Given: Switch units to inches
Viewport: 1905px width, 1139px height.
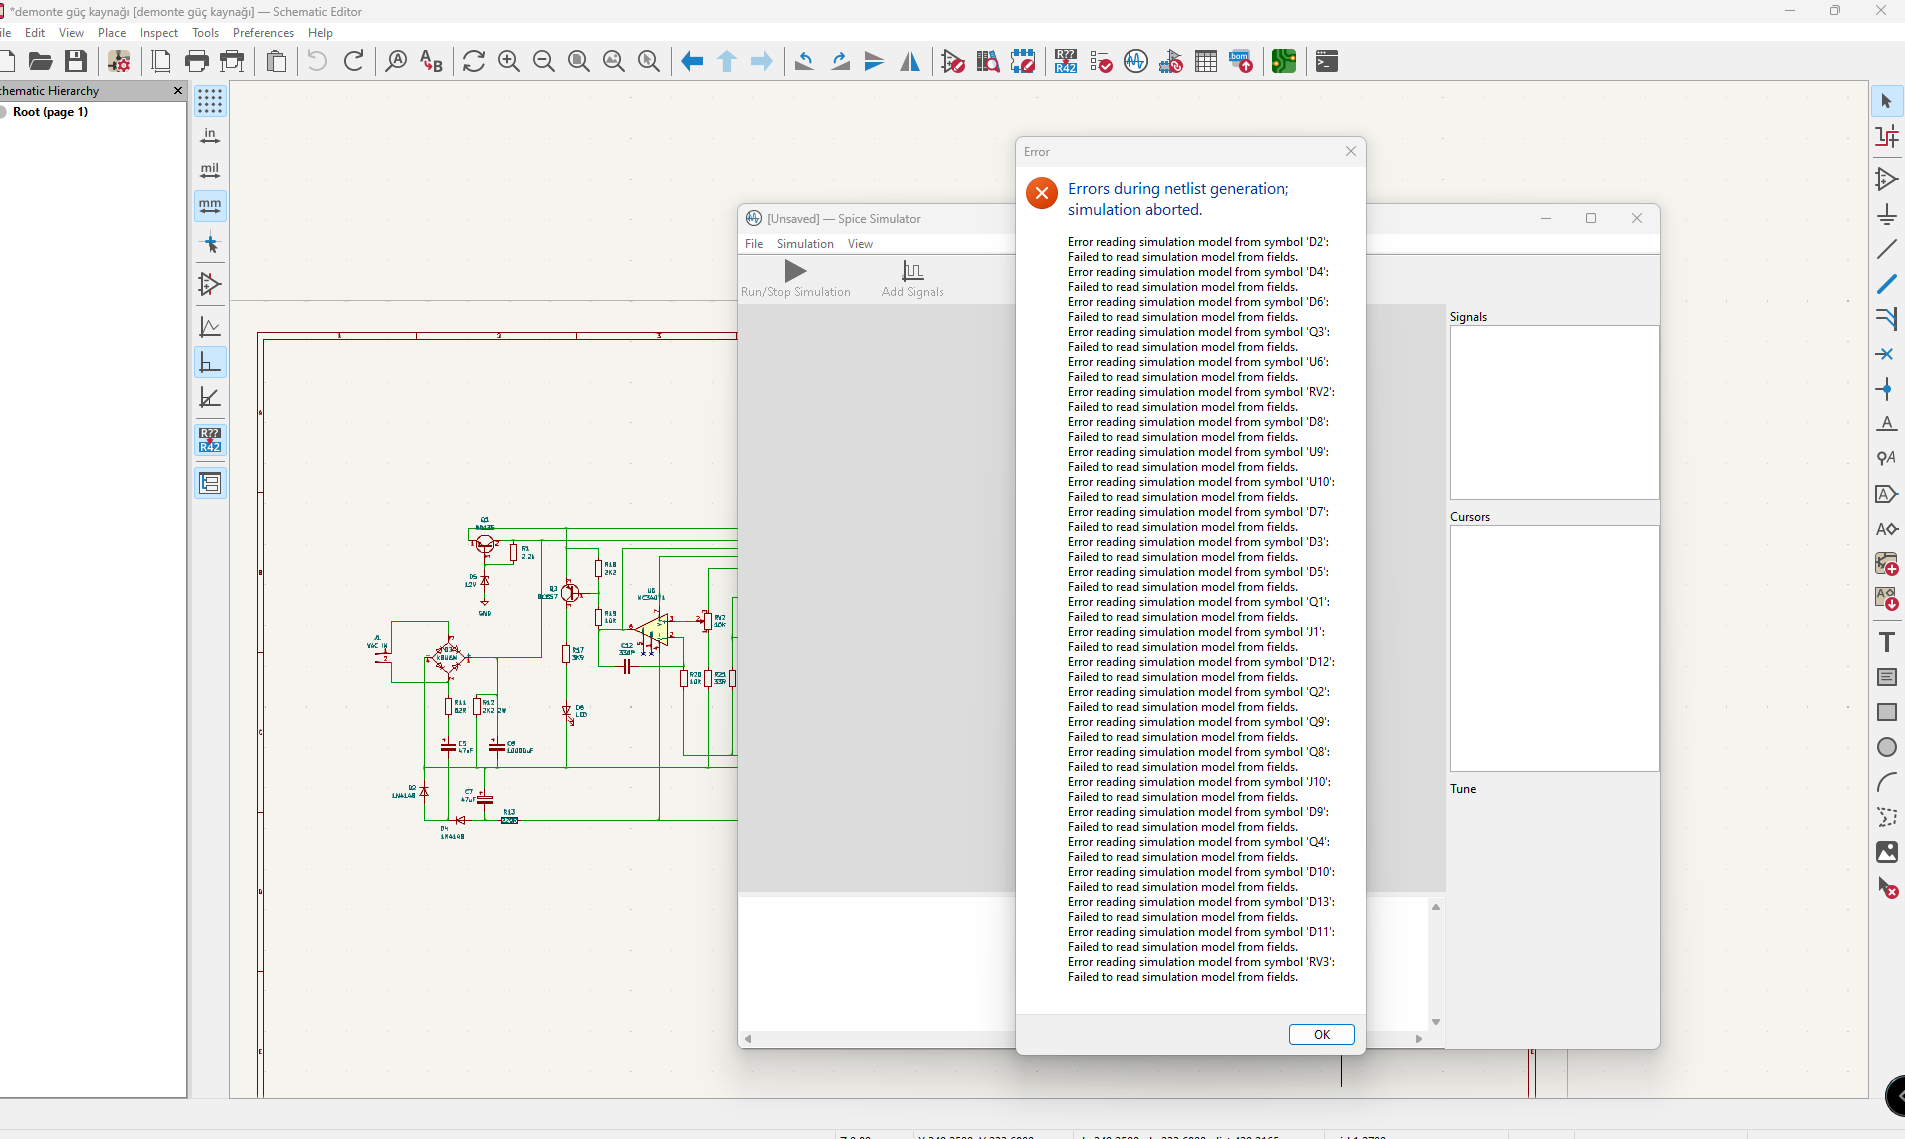Looking at the screenshot, I should tap(210, 136).
